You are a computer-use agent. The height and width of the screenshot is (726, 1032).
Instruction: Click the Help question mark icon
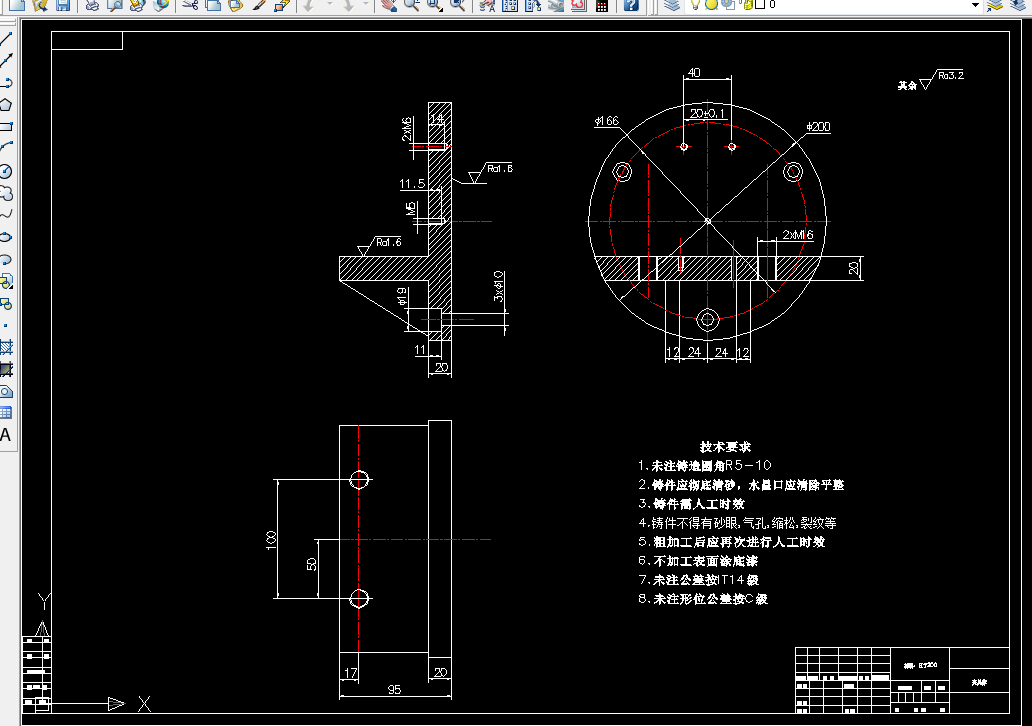pos(631,5)
